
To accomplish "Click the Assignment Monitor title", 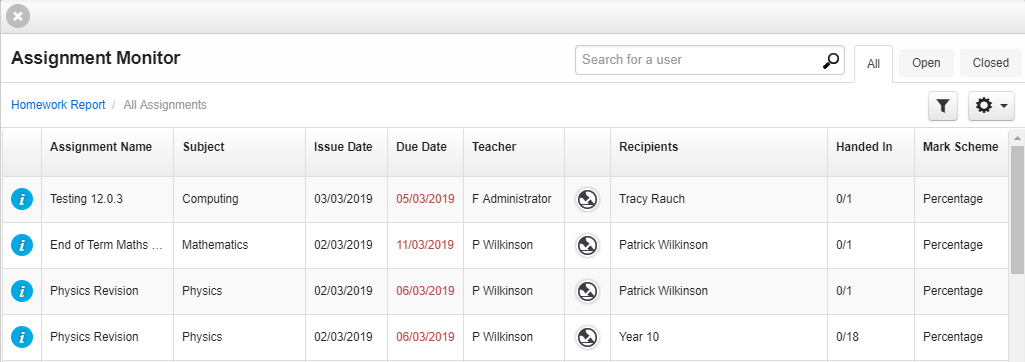I will coord(95,58).
